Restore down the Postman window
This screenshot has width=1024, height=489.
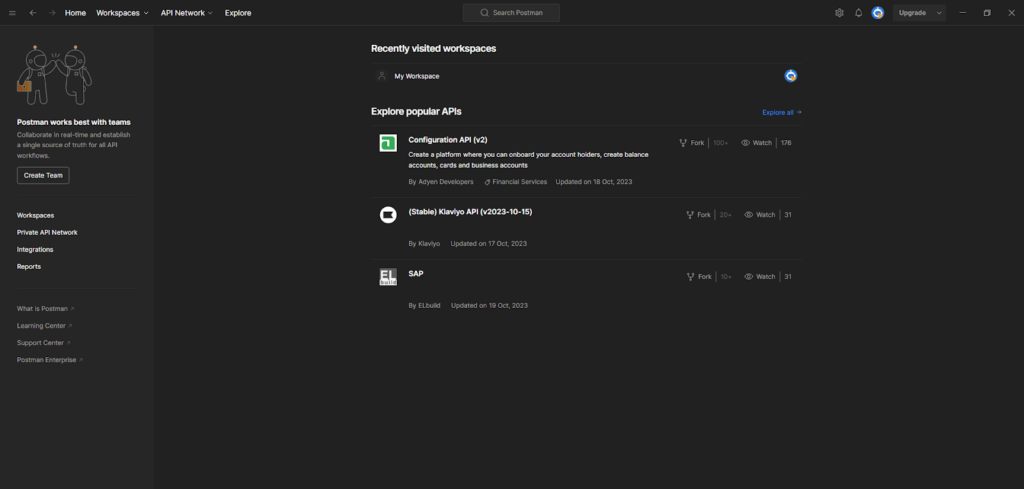pos(987,13)
